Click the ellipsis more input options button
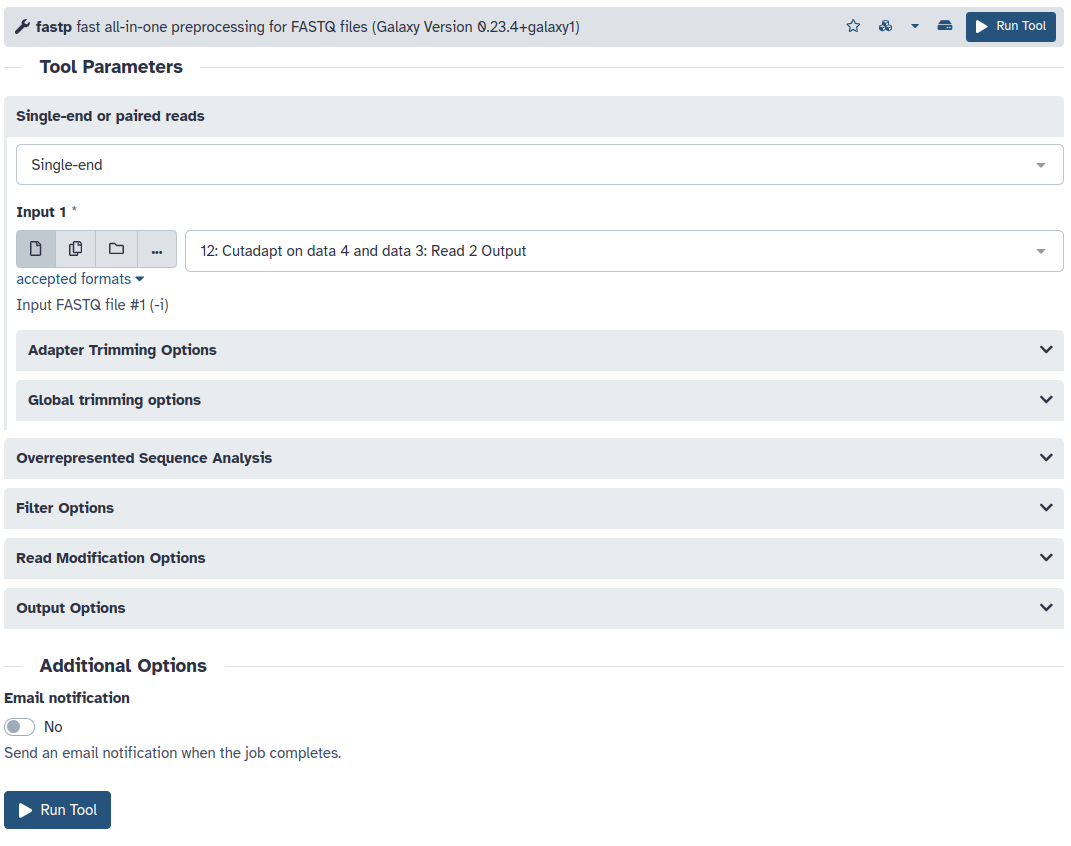Screen dimensions: 1071x846 click(x=157, y=249)
